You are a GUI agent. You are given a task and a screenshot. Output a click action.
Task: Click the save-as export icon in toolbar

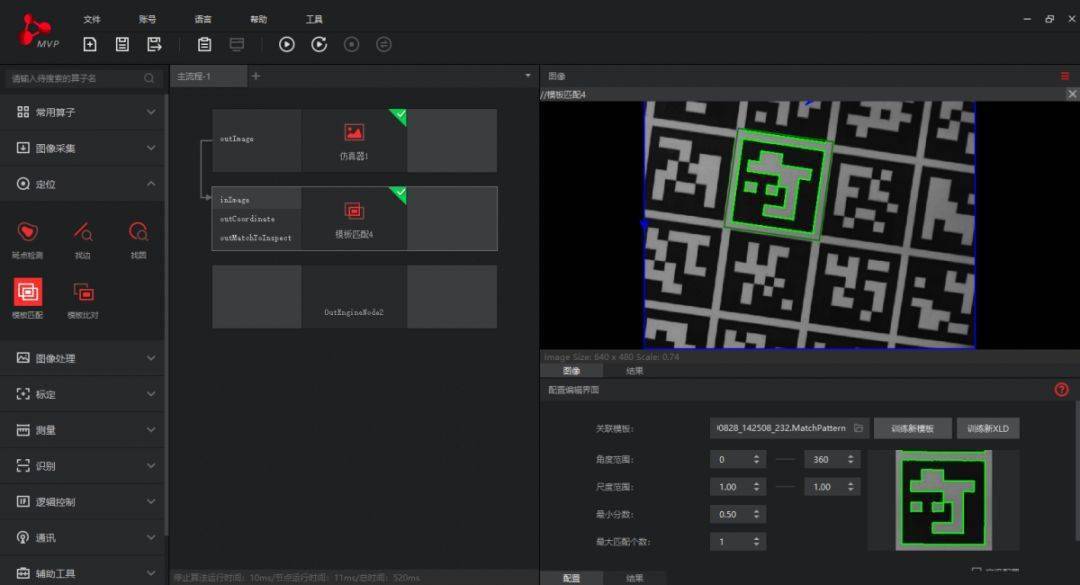(x=154, y=45)
